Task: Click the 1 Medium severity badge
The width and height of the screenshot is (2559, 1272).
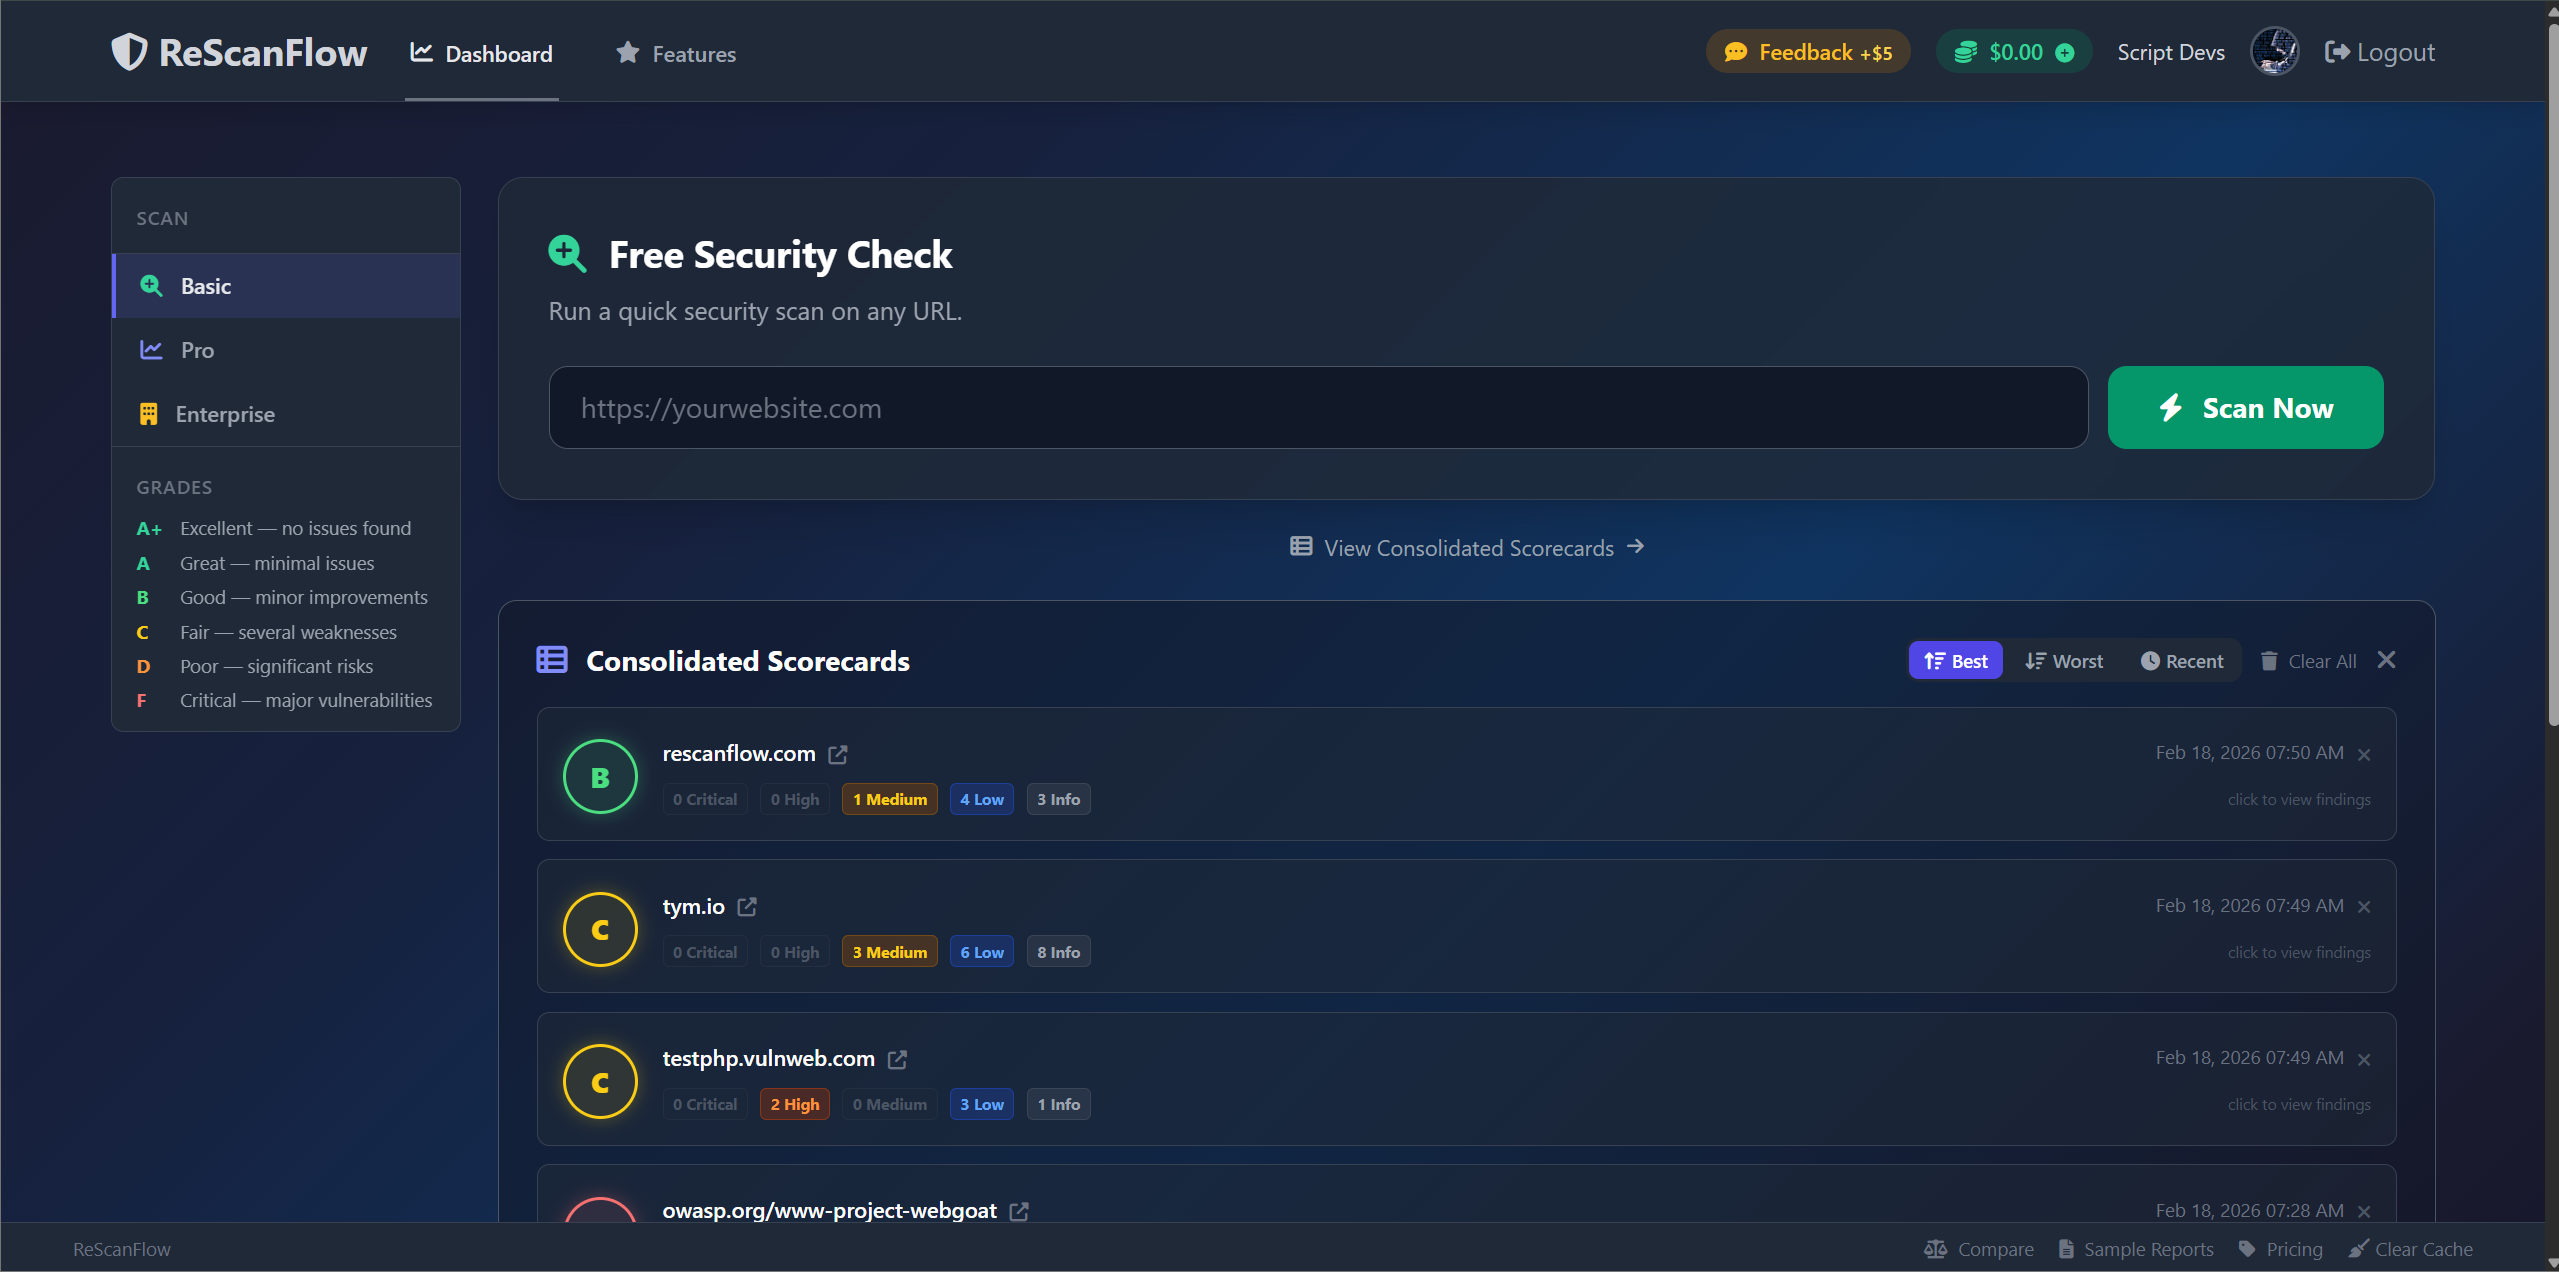Action: click(x=889, y=799)
